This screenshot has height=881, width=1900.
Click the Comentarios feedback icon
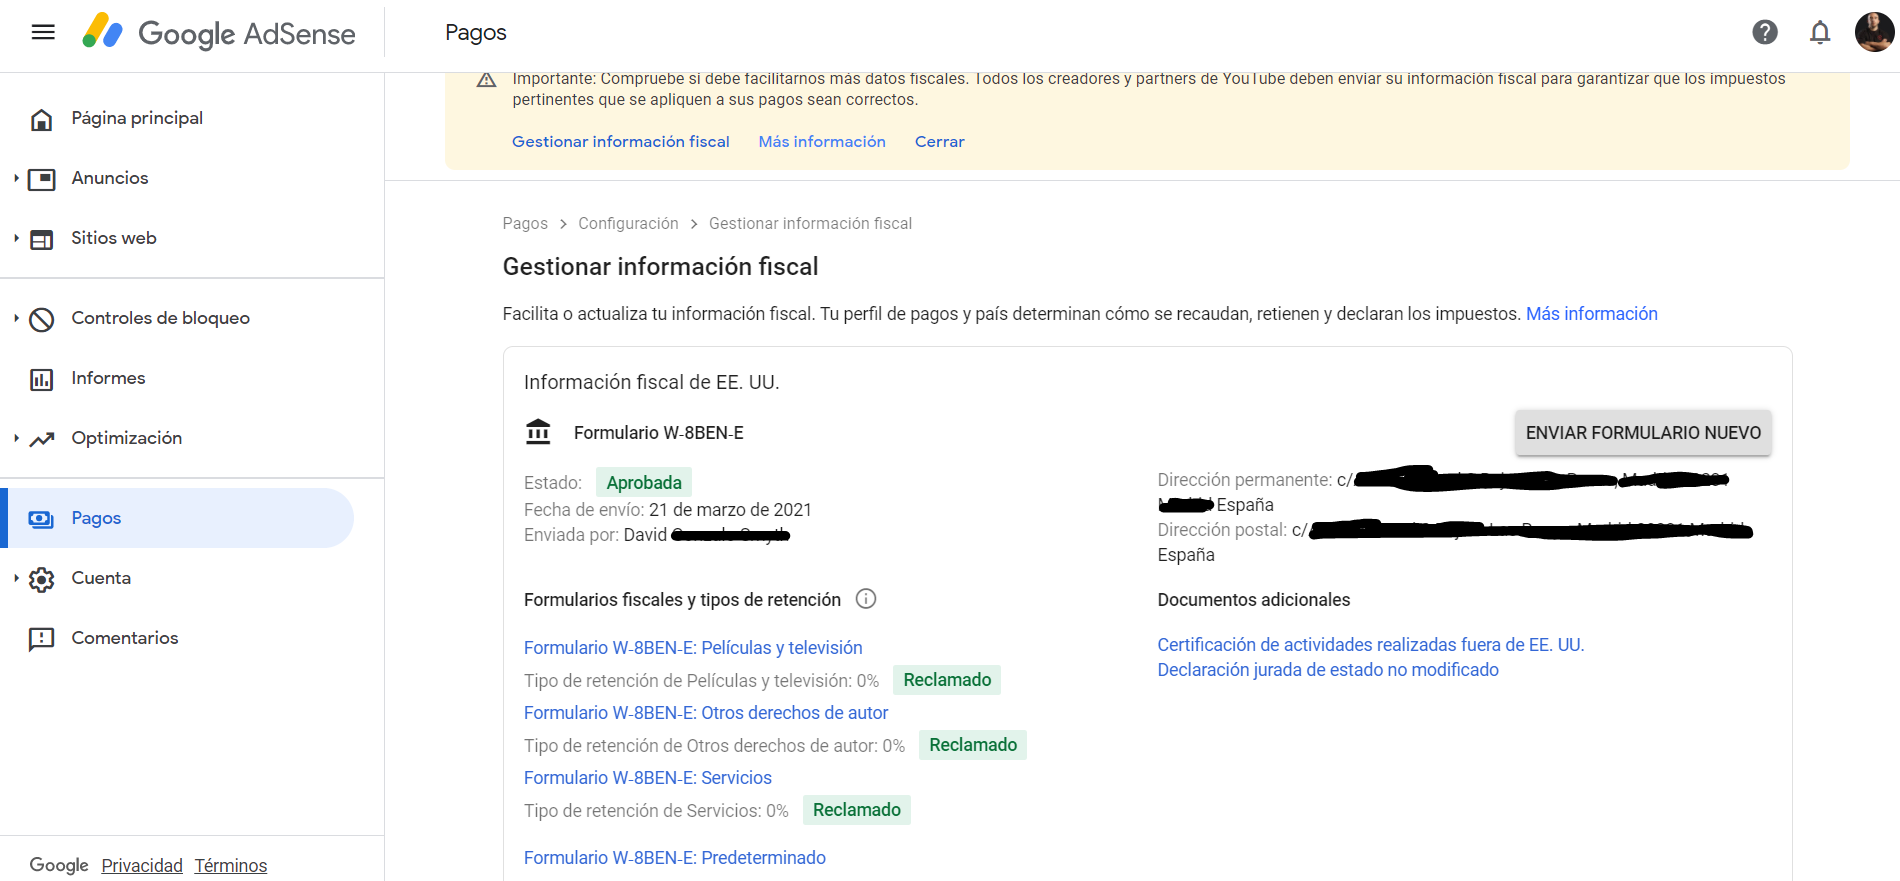point(42,639)
